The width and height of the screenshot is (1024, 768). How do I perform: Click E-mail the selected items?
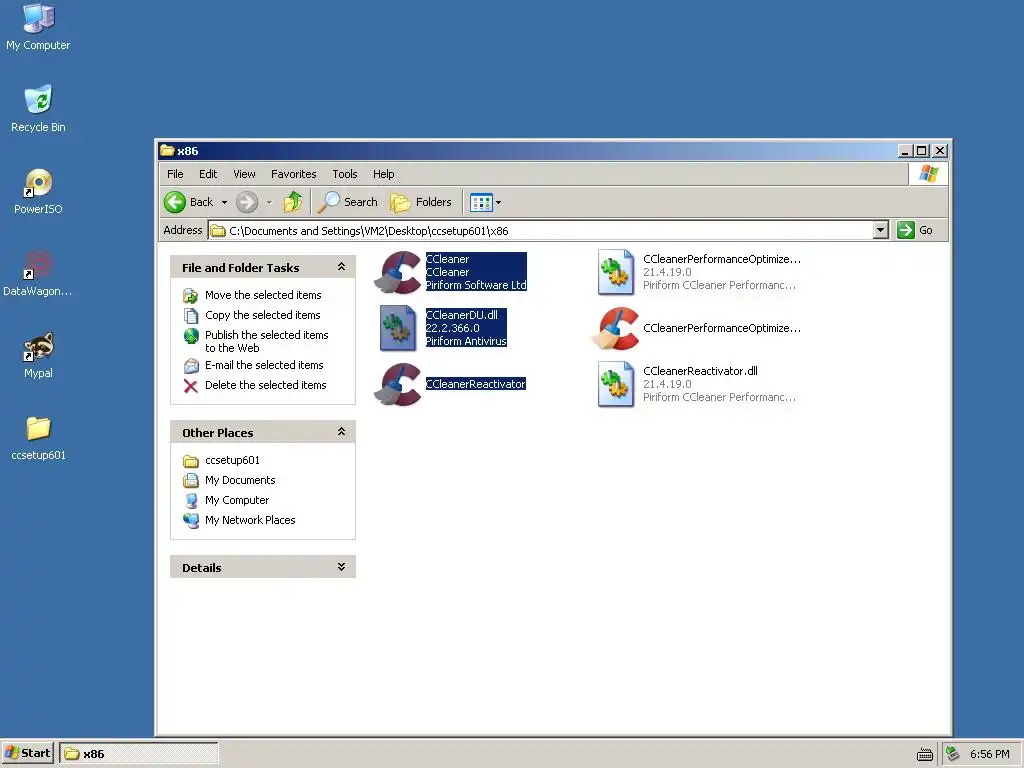point(264,365)
